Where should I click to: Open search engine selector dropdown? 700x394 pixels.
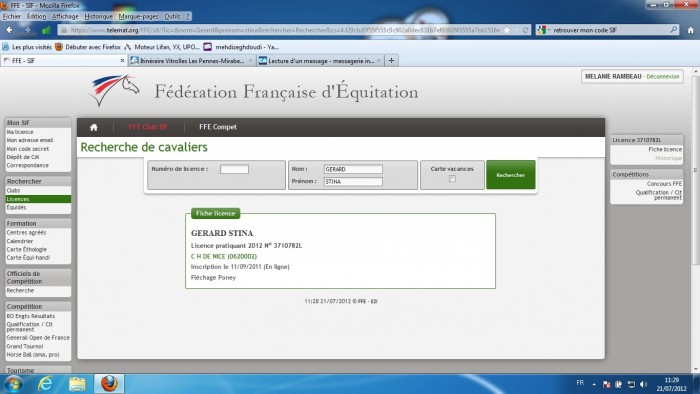click(543, 30)
